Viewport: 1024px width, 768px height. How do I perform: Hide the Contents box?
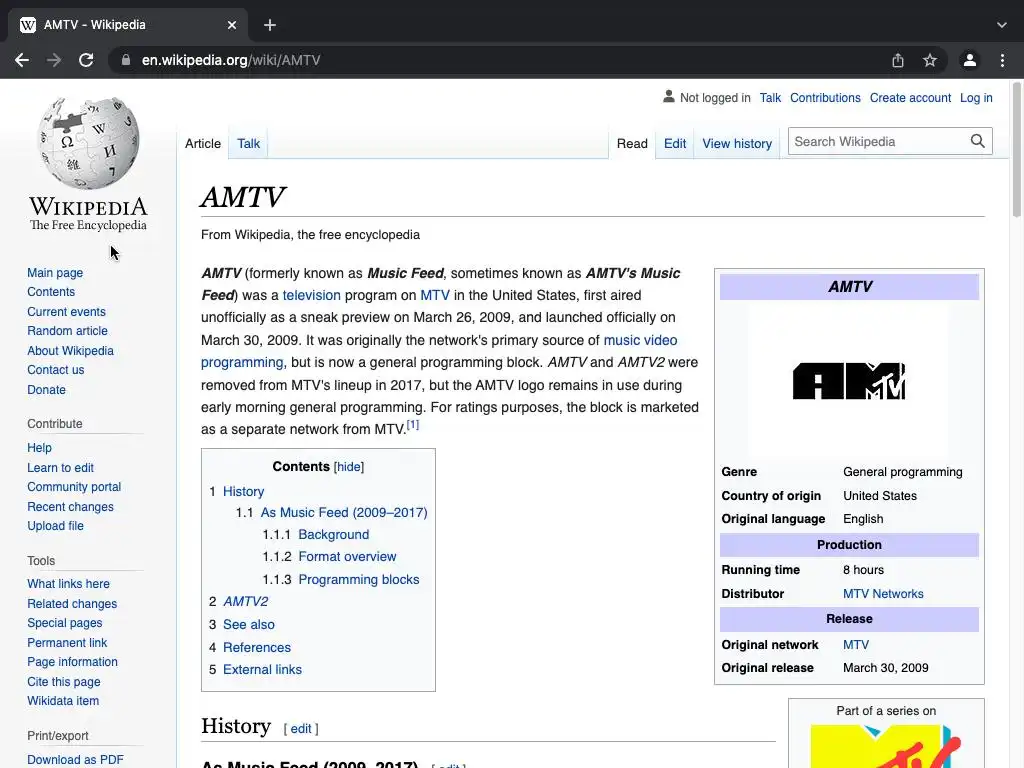pyautogui.click(x=349, y=467)
